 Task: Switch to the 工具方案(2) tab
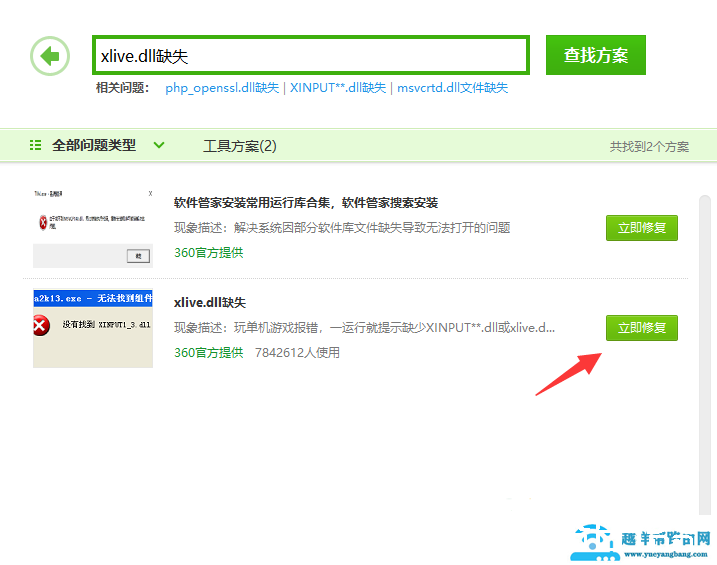[240, 146]
